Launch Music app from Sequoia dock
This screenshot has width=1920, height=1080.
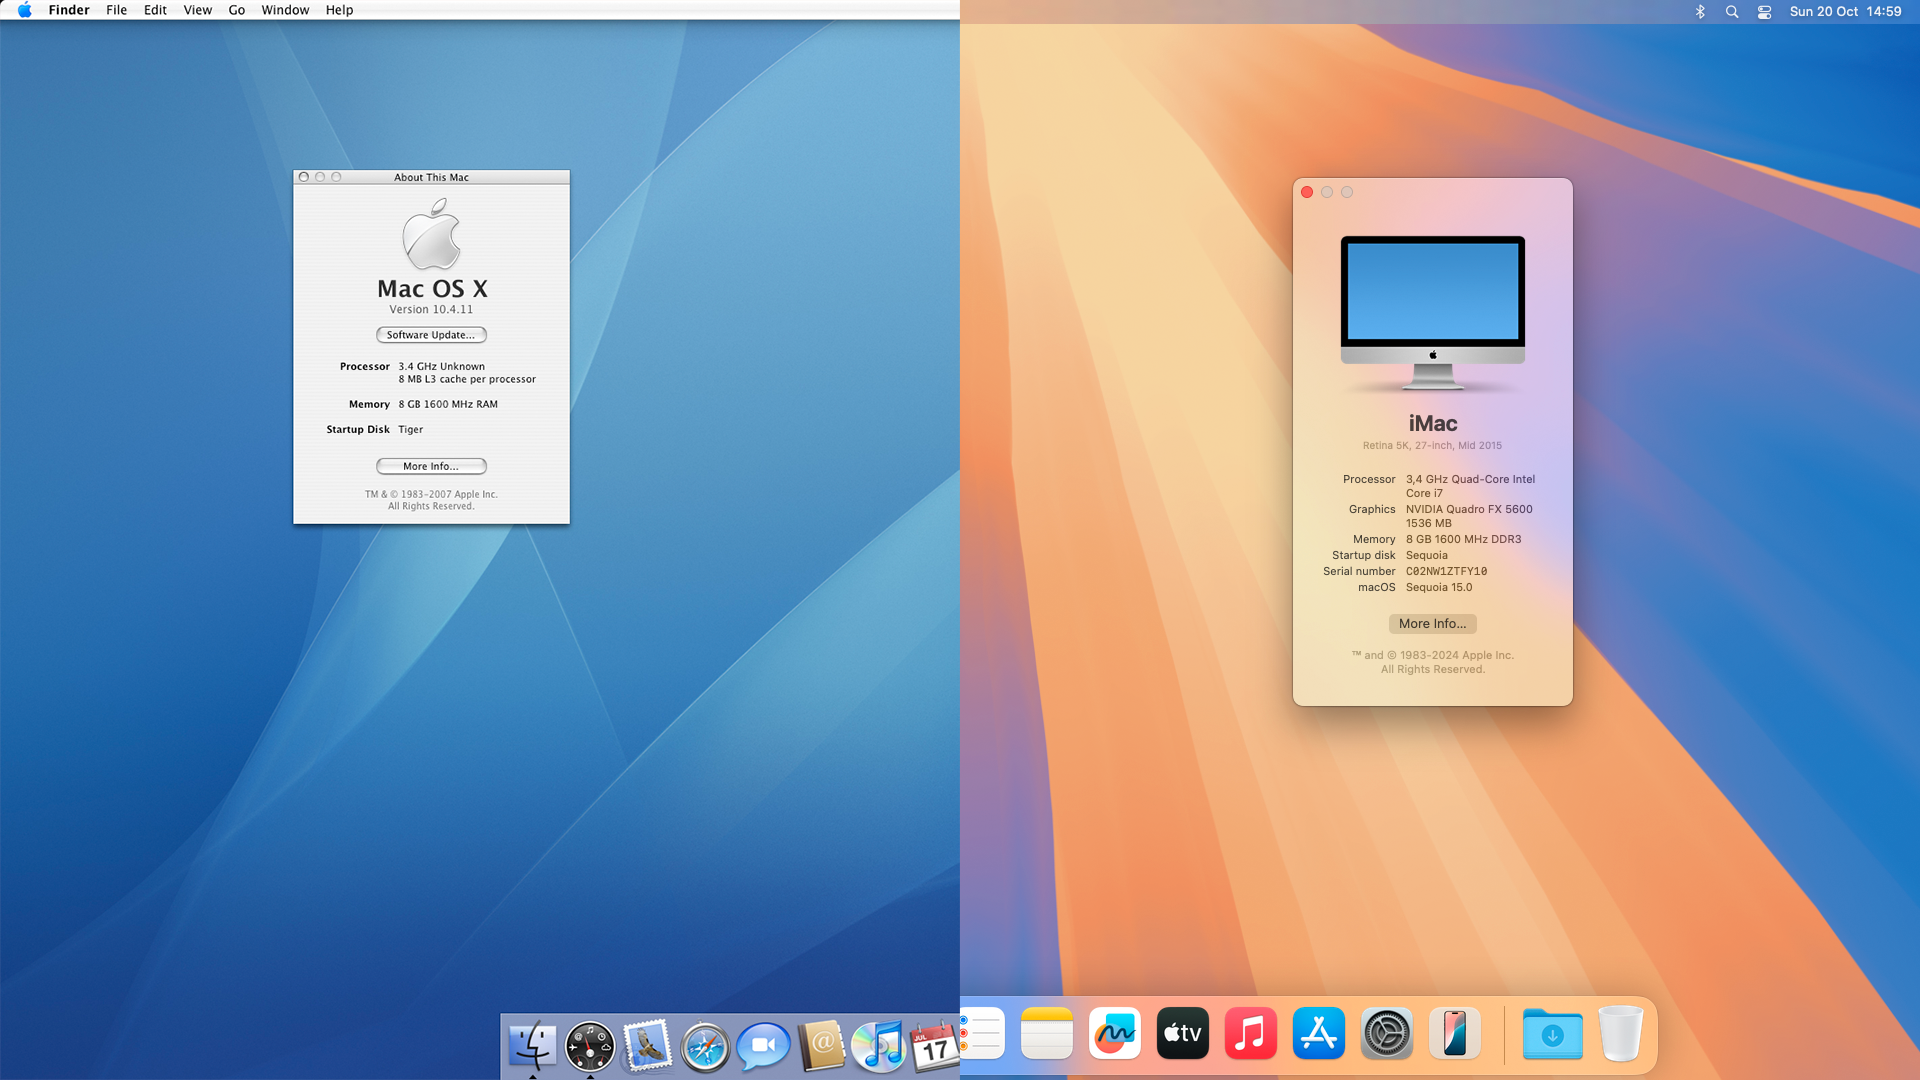[x=1251, y=1033]
